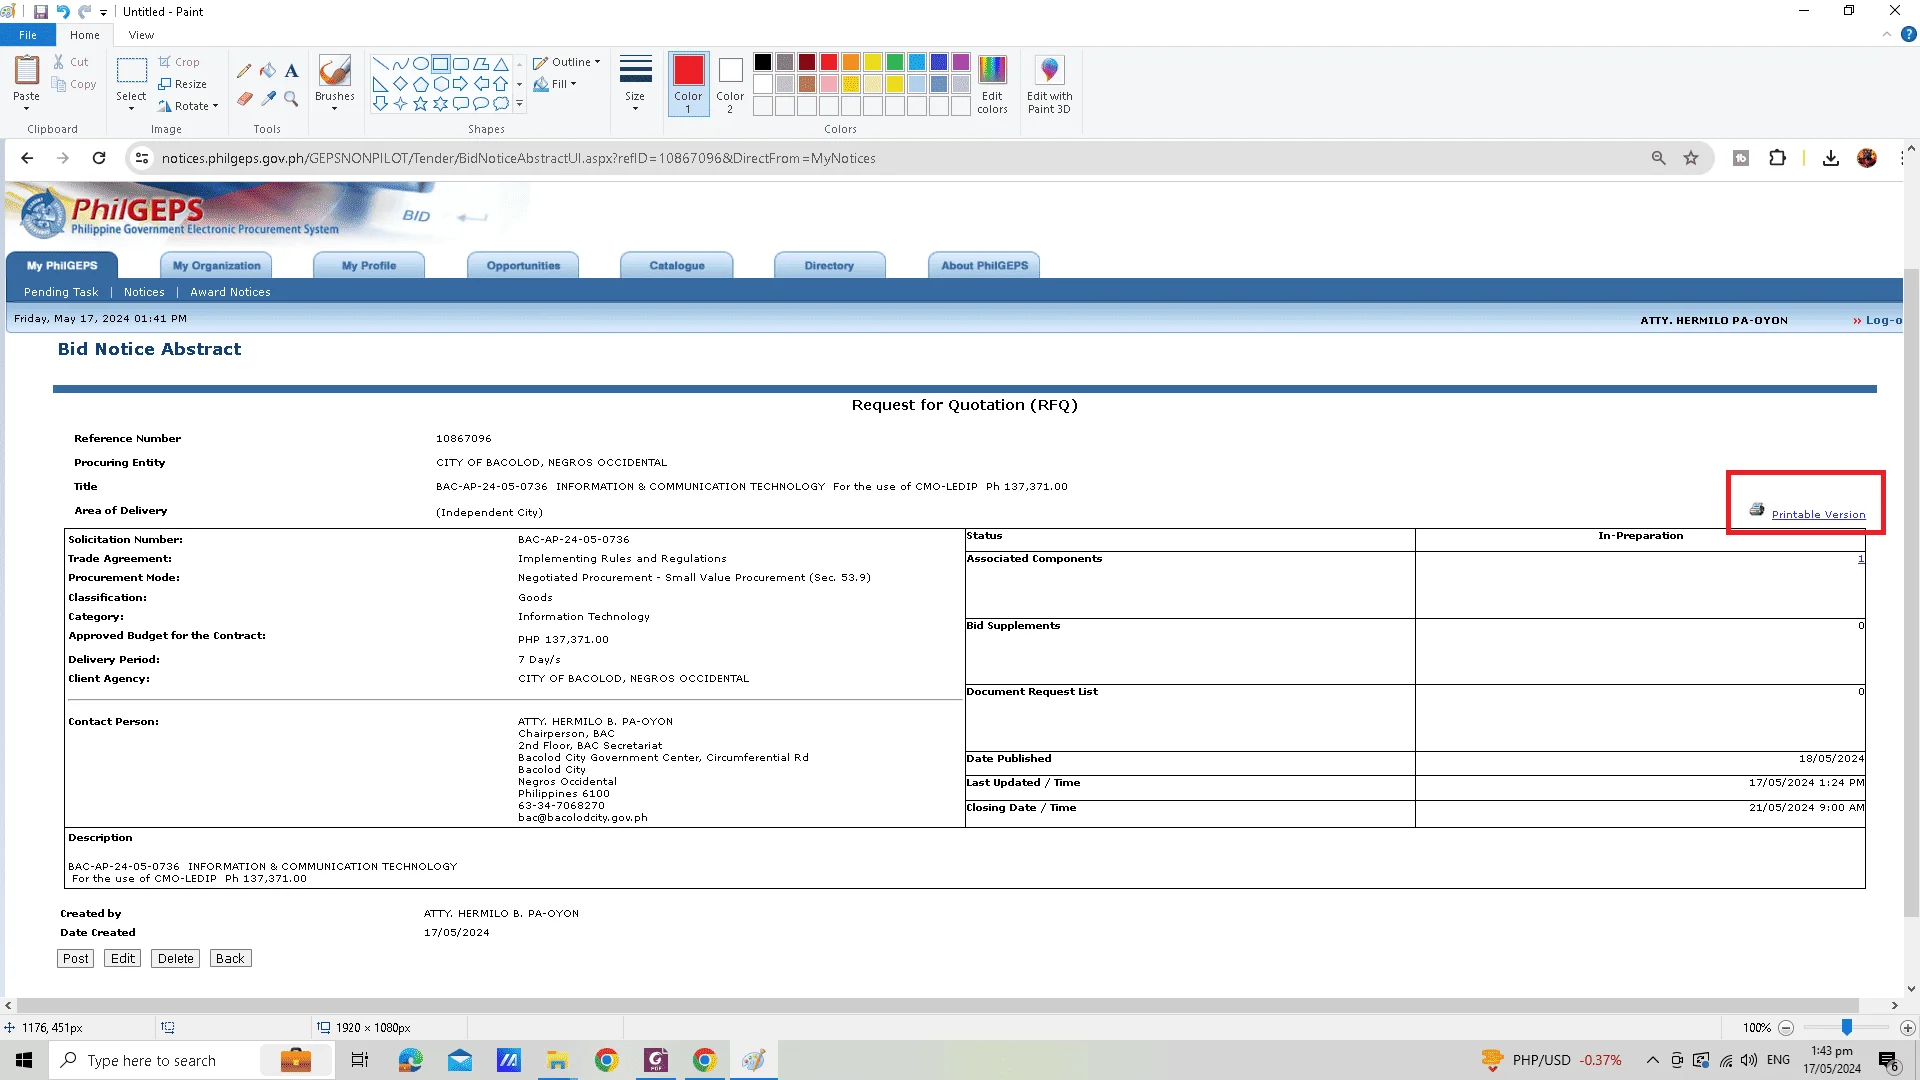This screenshot has height=1080, width=1920.
Task: Click the My Organization tab on canvas
Action: point(216,266)
